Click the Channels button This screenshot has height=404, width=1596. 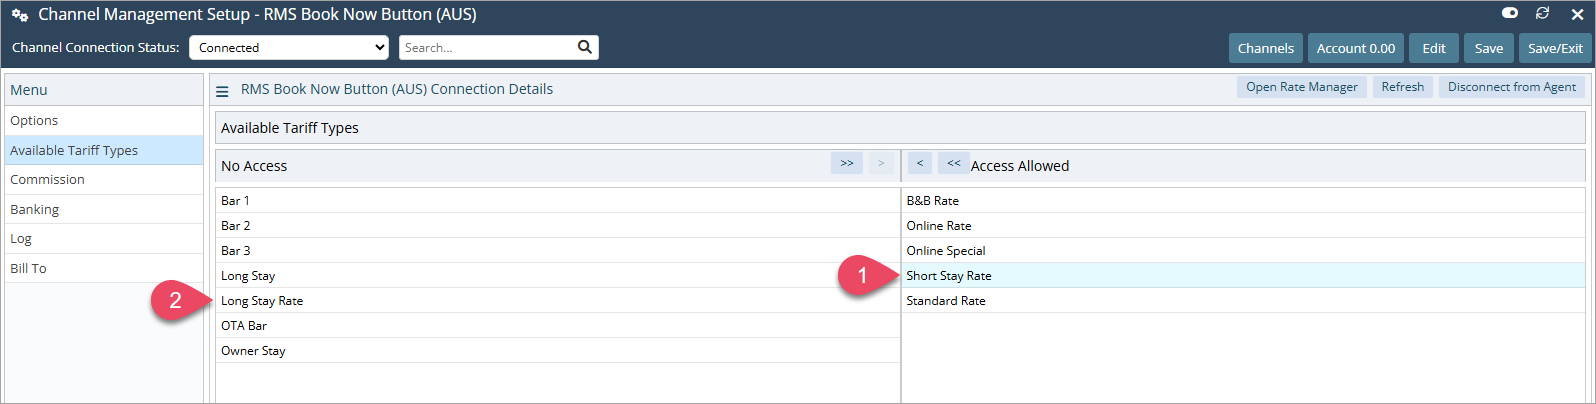(1266, 48)
